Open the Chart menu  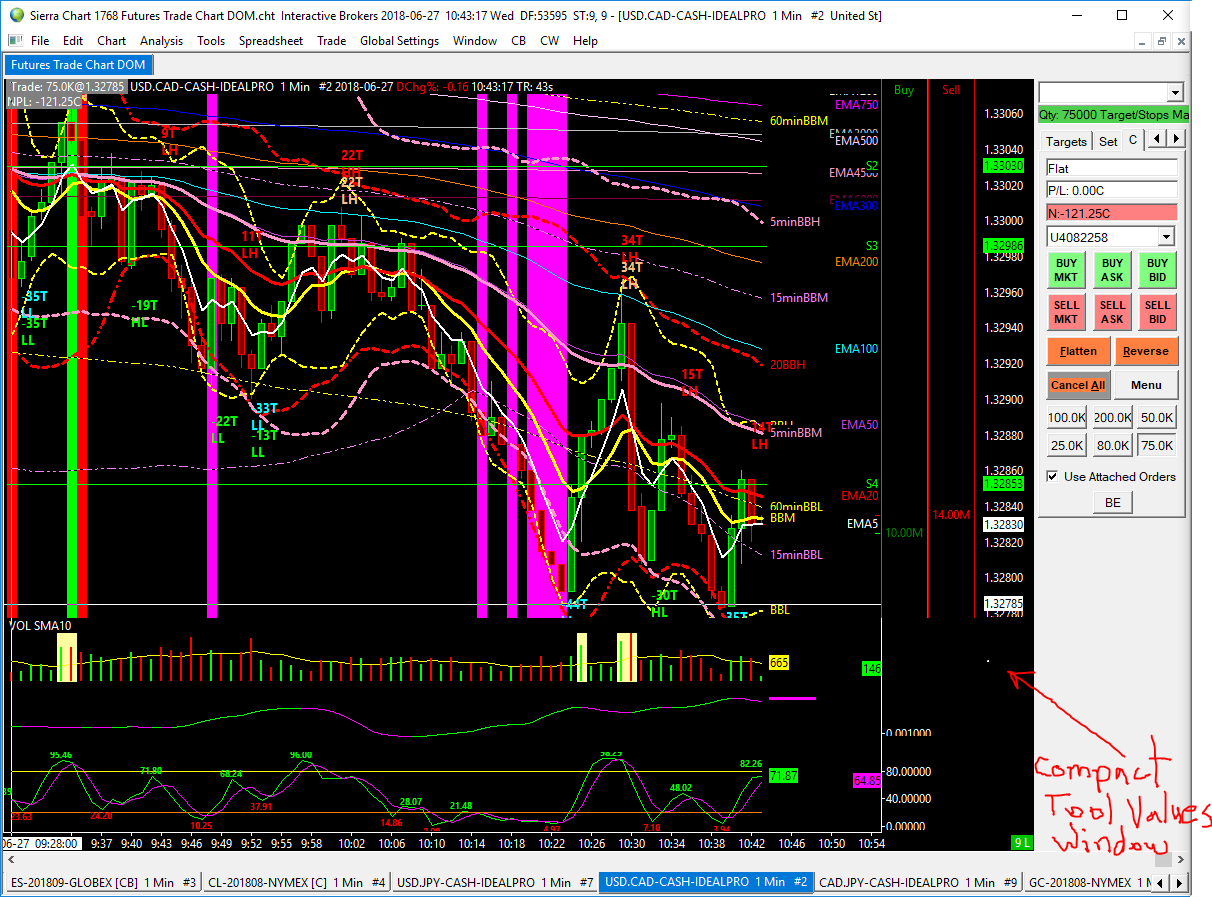point(111,41)
